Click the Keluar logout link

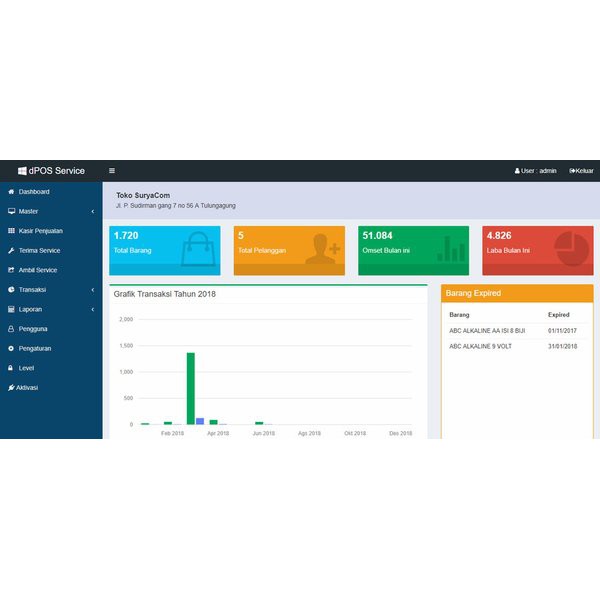coord(581,171)
